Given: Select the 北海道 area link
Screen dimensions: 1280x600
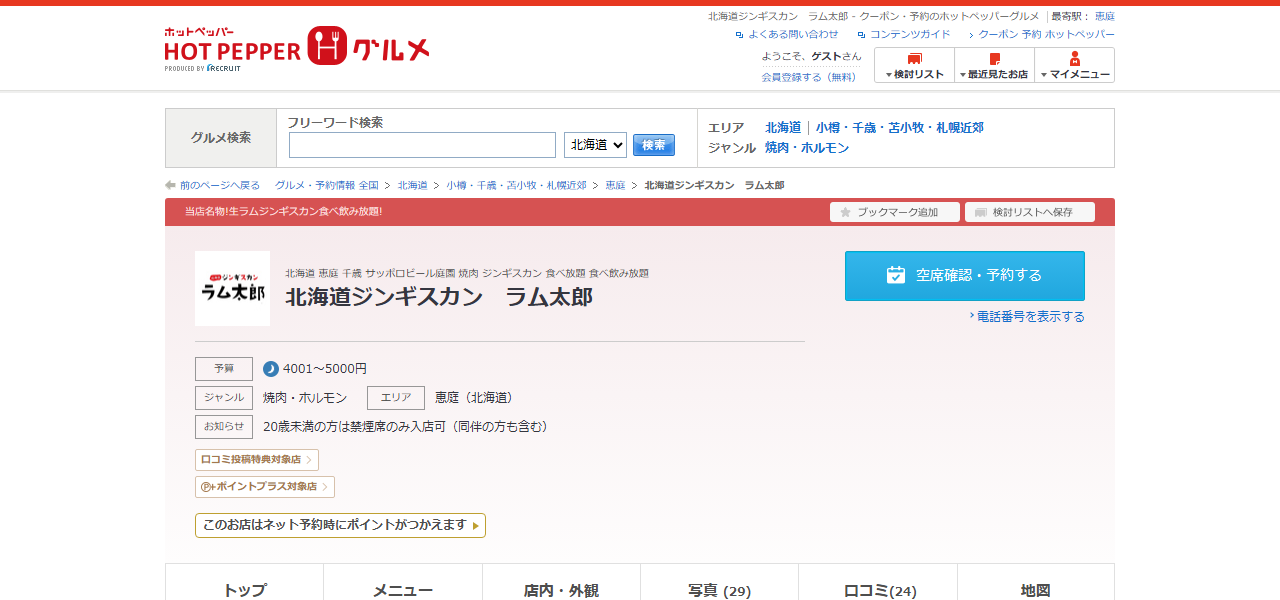Looking at the screenshot, I should click(x=783, y=128).
